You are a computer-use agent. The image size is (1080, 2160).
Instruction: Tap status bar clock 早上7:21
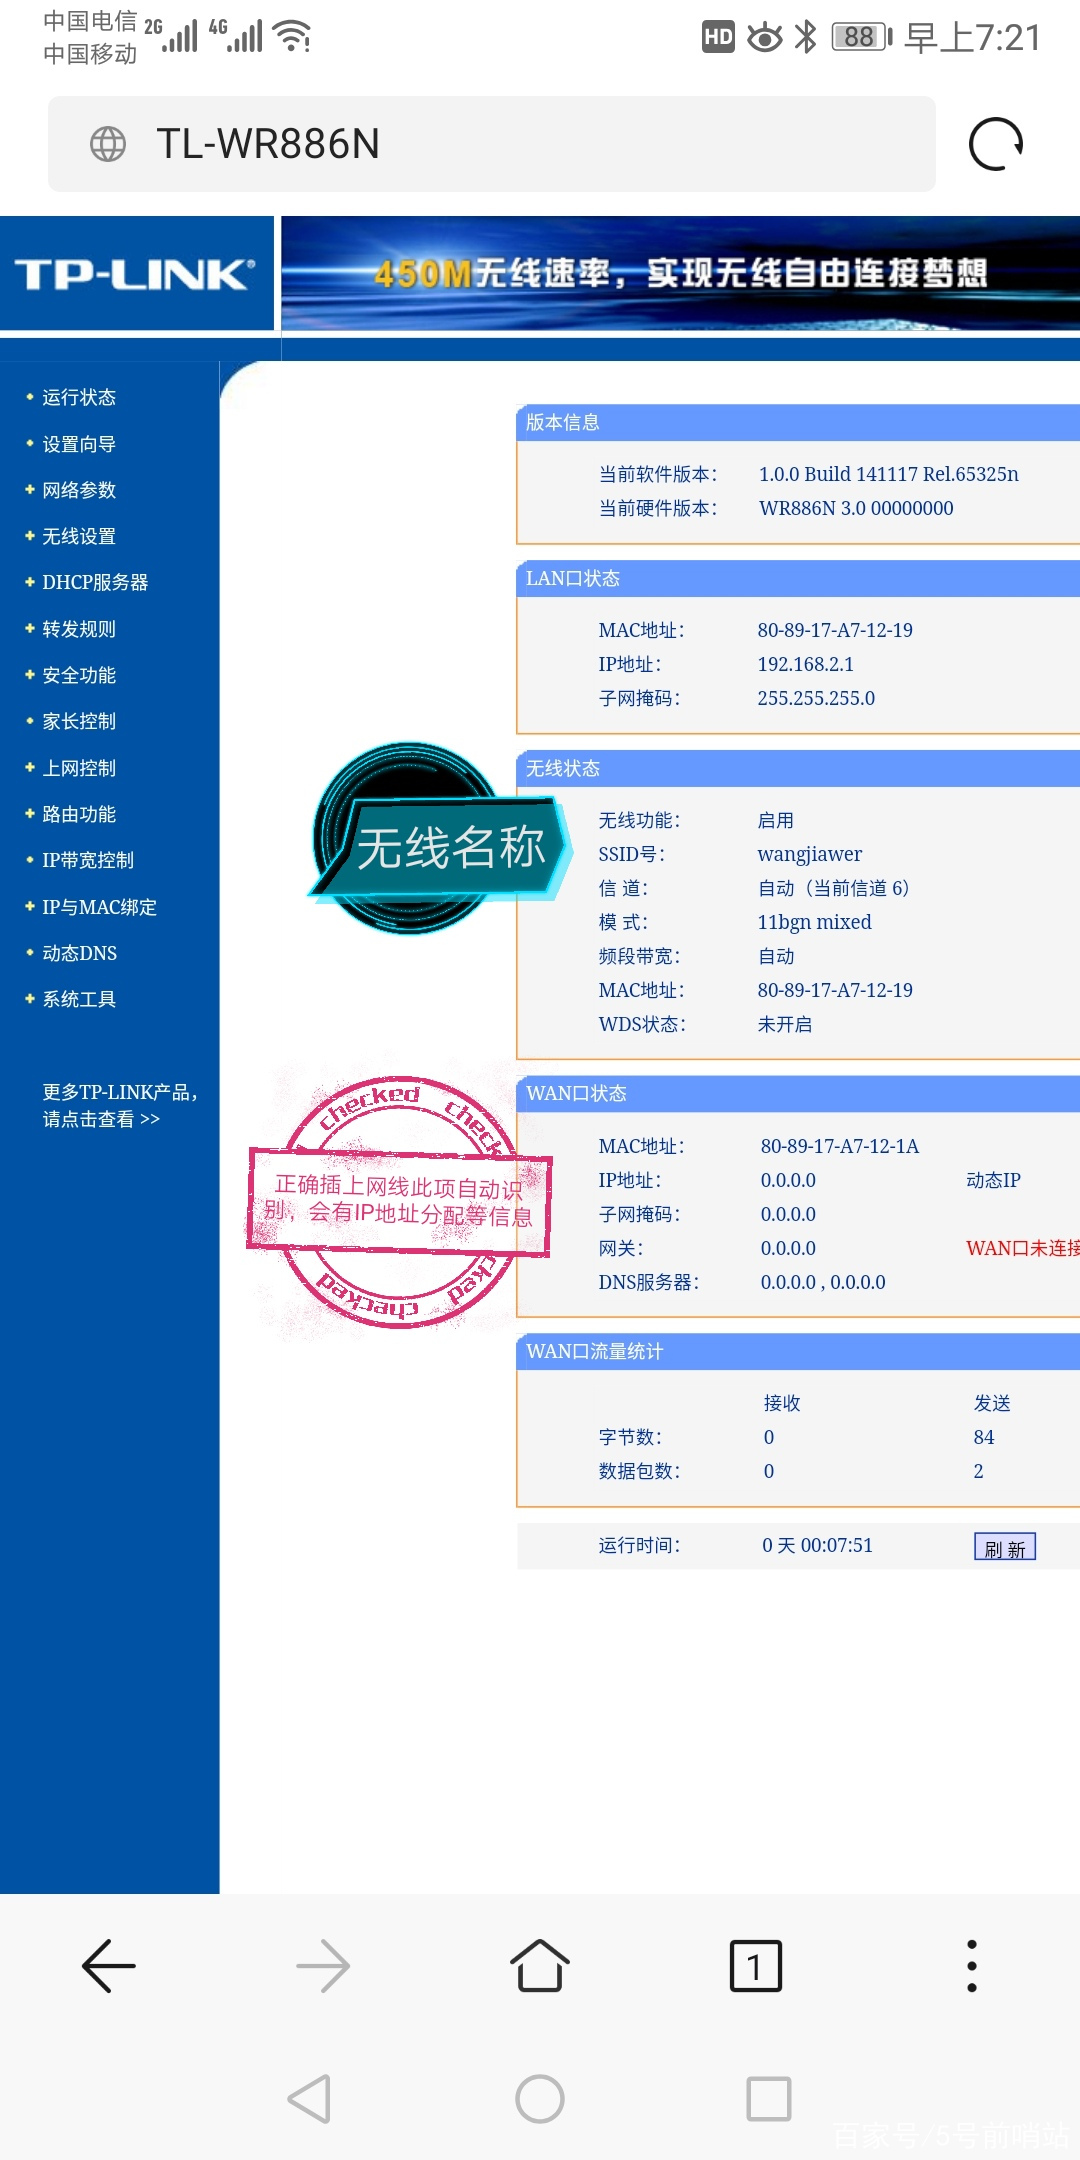tap(972, 38)
